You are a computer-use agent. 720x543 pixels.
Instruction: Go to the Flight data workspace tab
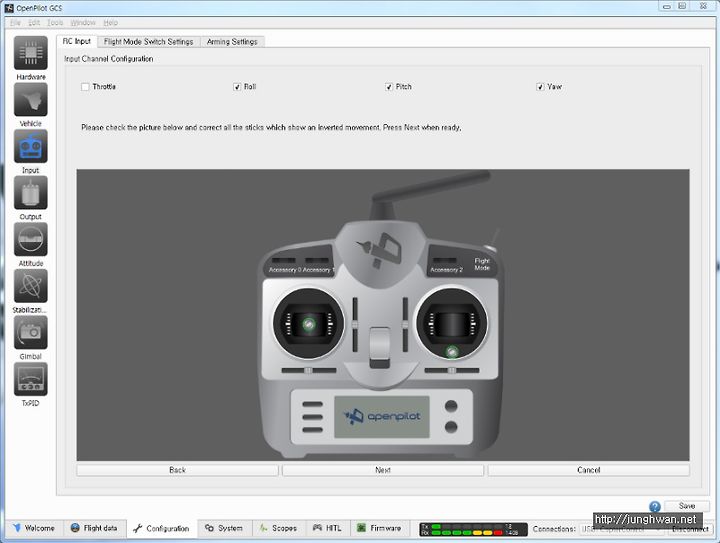coord(94,528)
